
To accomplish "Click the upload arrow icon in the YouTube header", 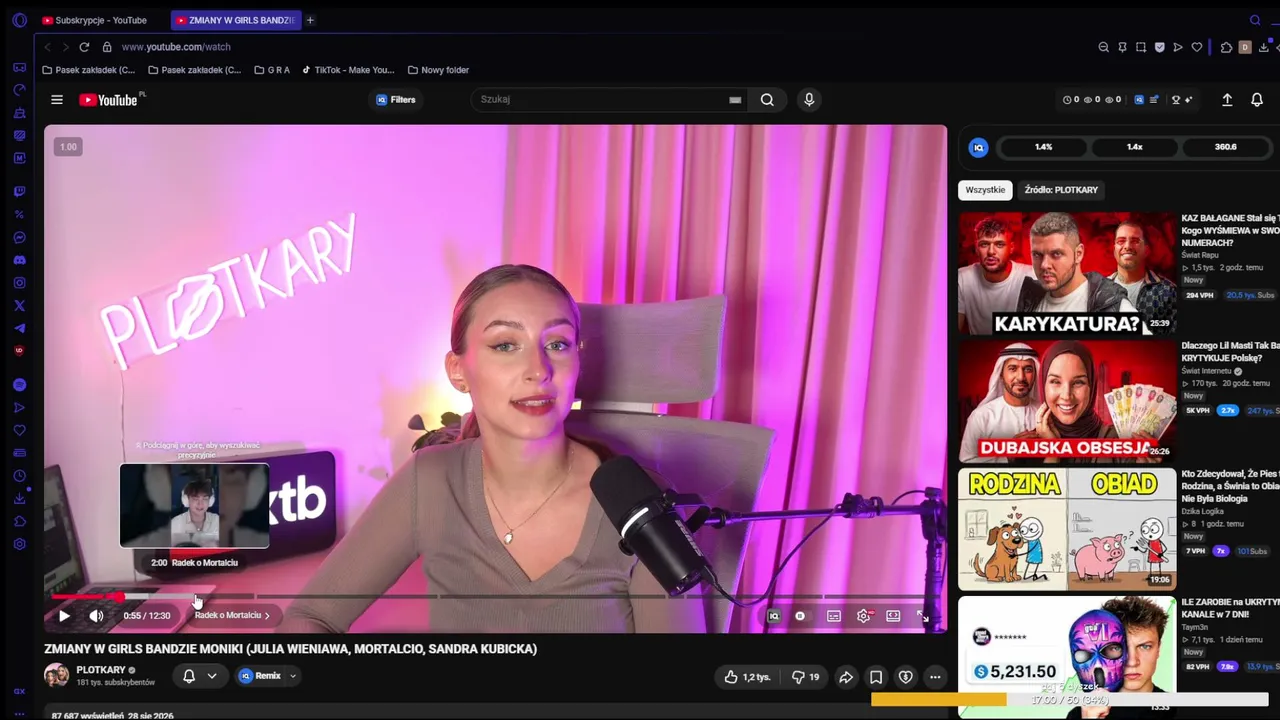I will click(x=1227, y=100).
